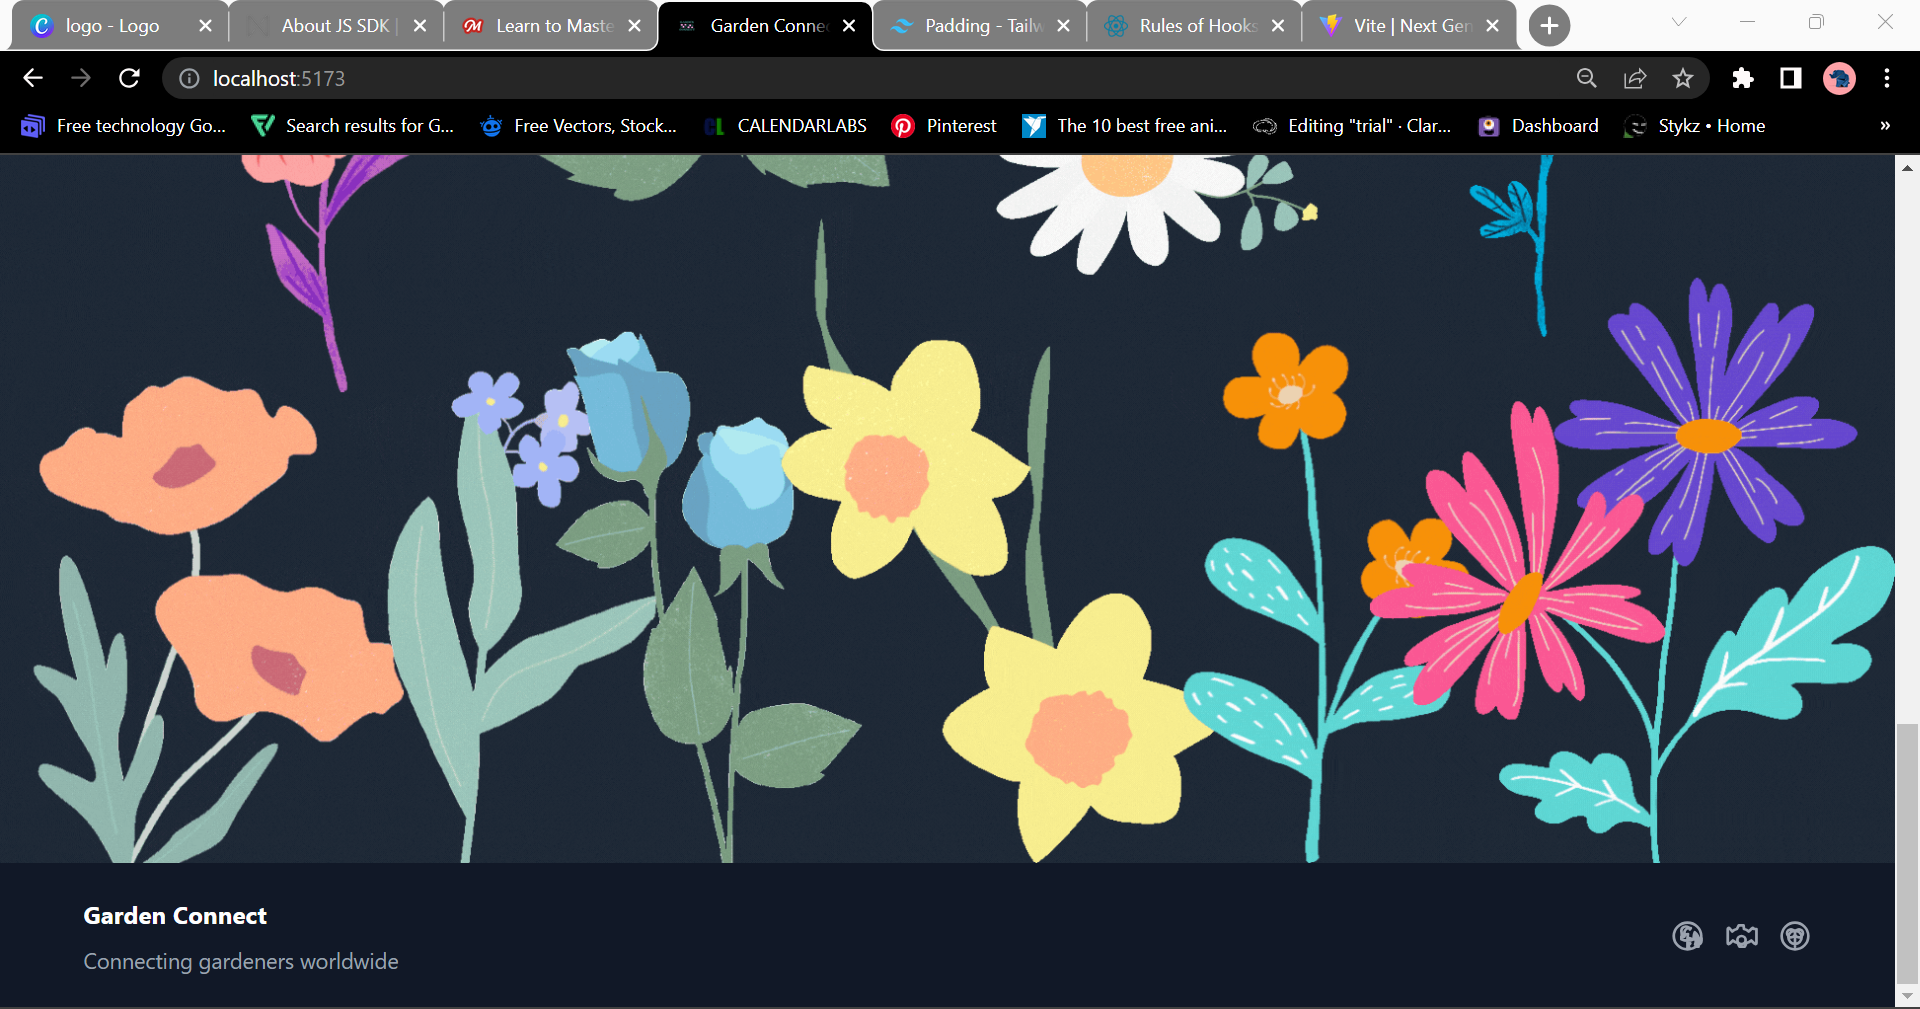Share the current page
1920x1009 pixels.
1634,78
